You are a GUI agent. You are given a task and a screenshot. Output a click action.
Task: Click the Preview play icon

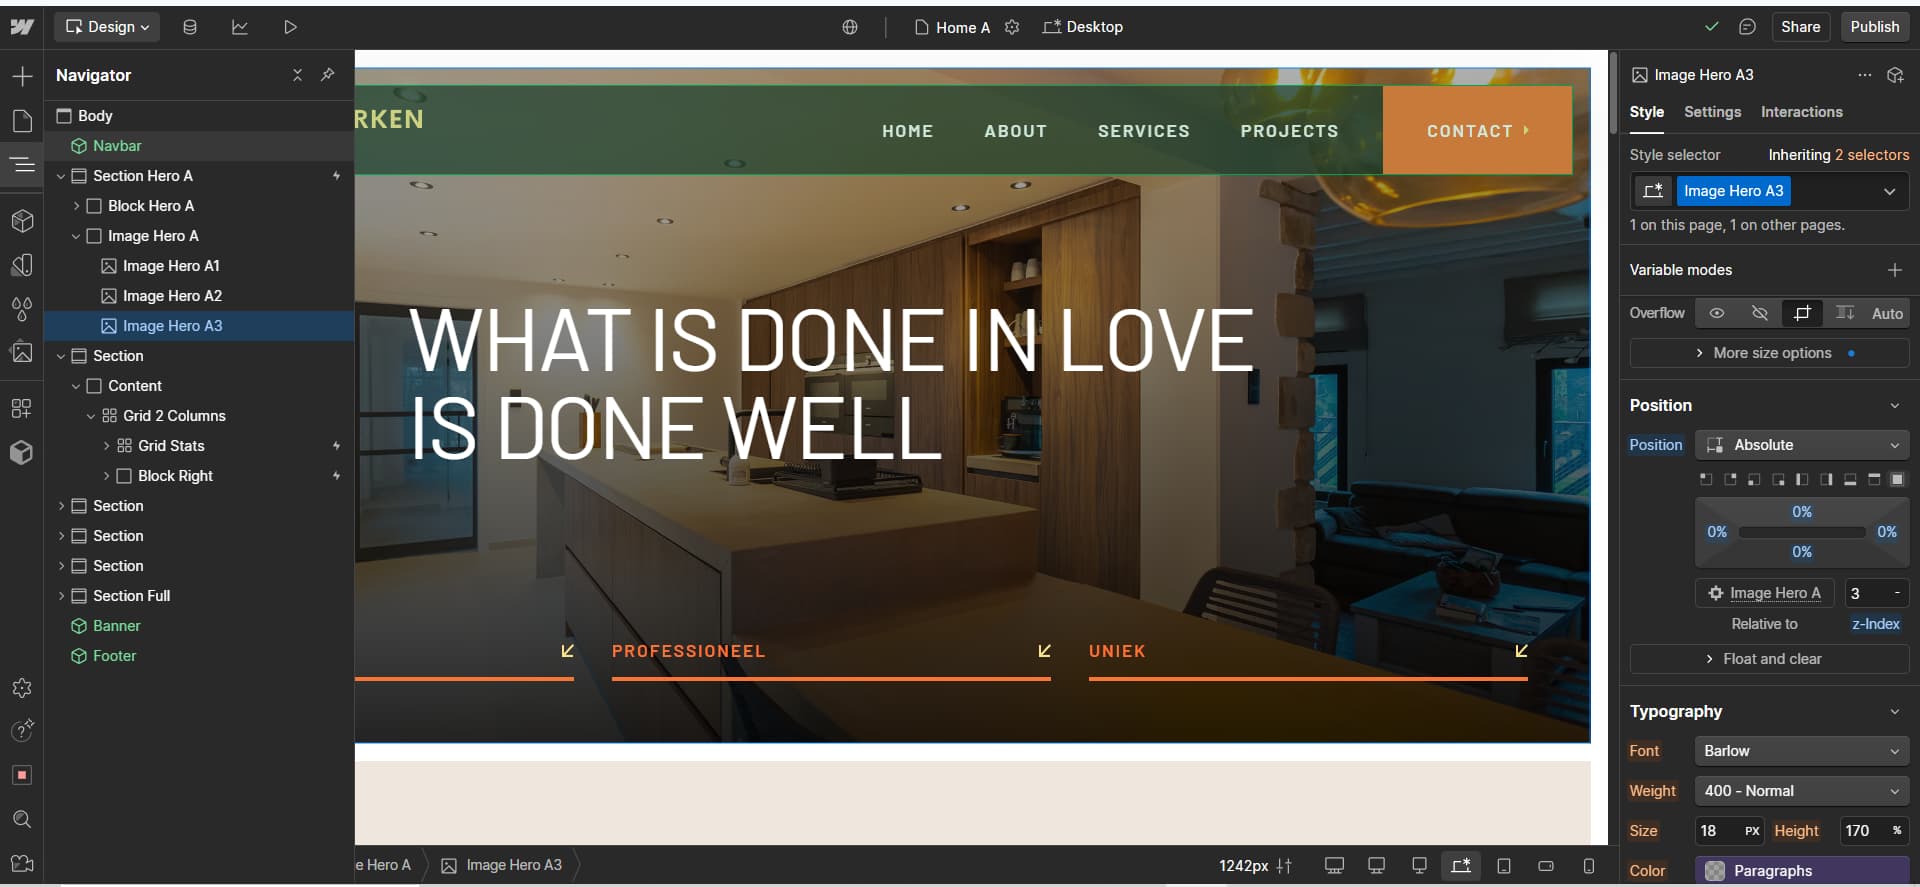(290, 27)
